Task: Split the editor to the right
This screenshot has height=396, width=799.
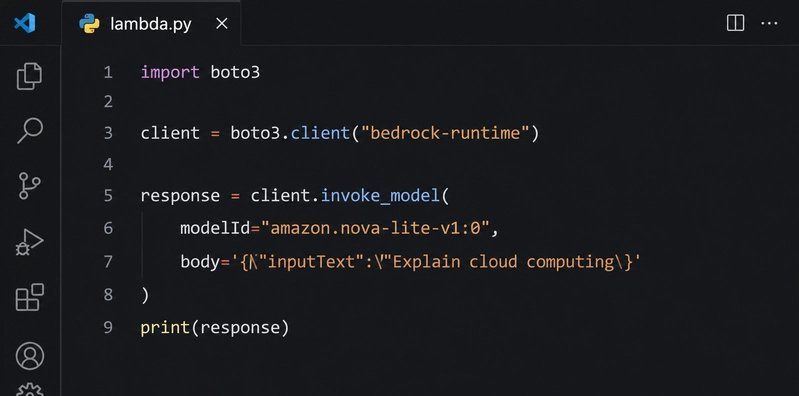Action: tap(735, 23)
